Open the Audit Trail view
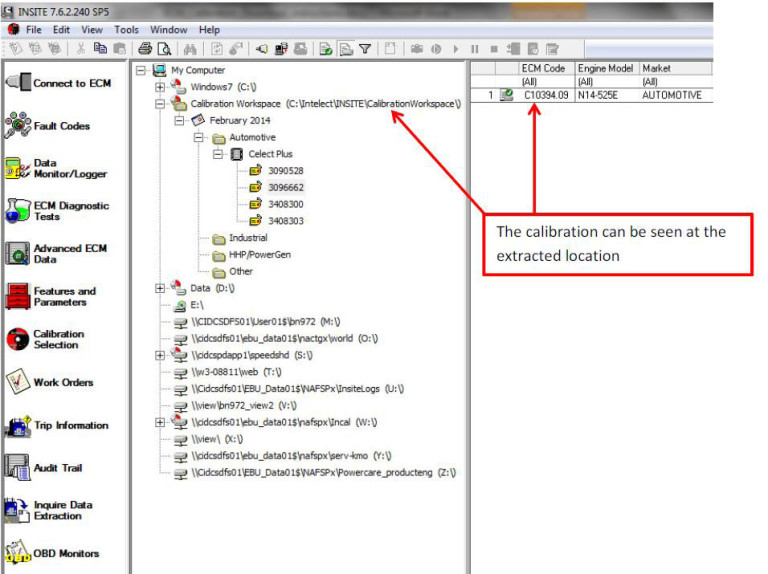This screenshot has width=768, height=574. 44,468
